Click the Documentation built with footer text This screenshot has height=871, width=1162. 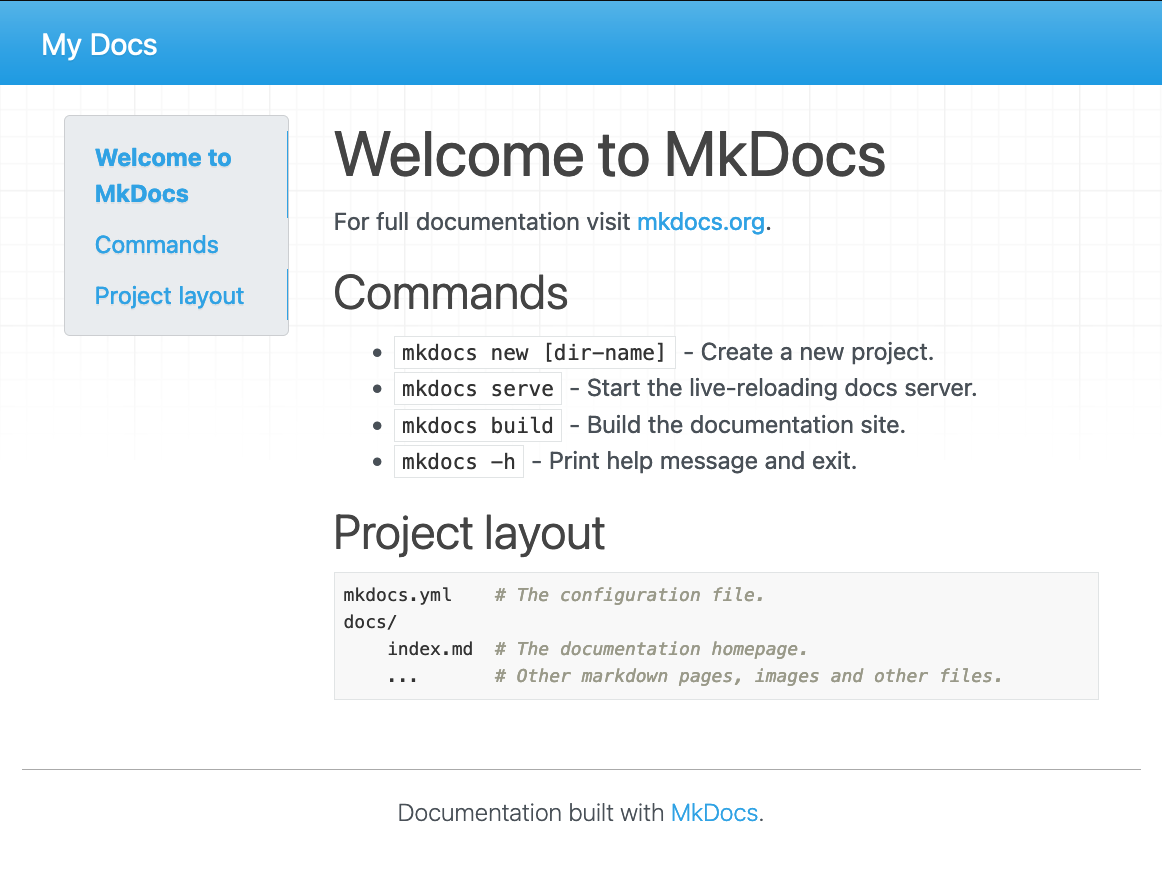click(x=530, y=813)
